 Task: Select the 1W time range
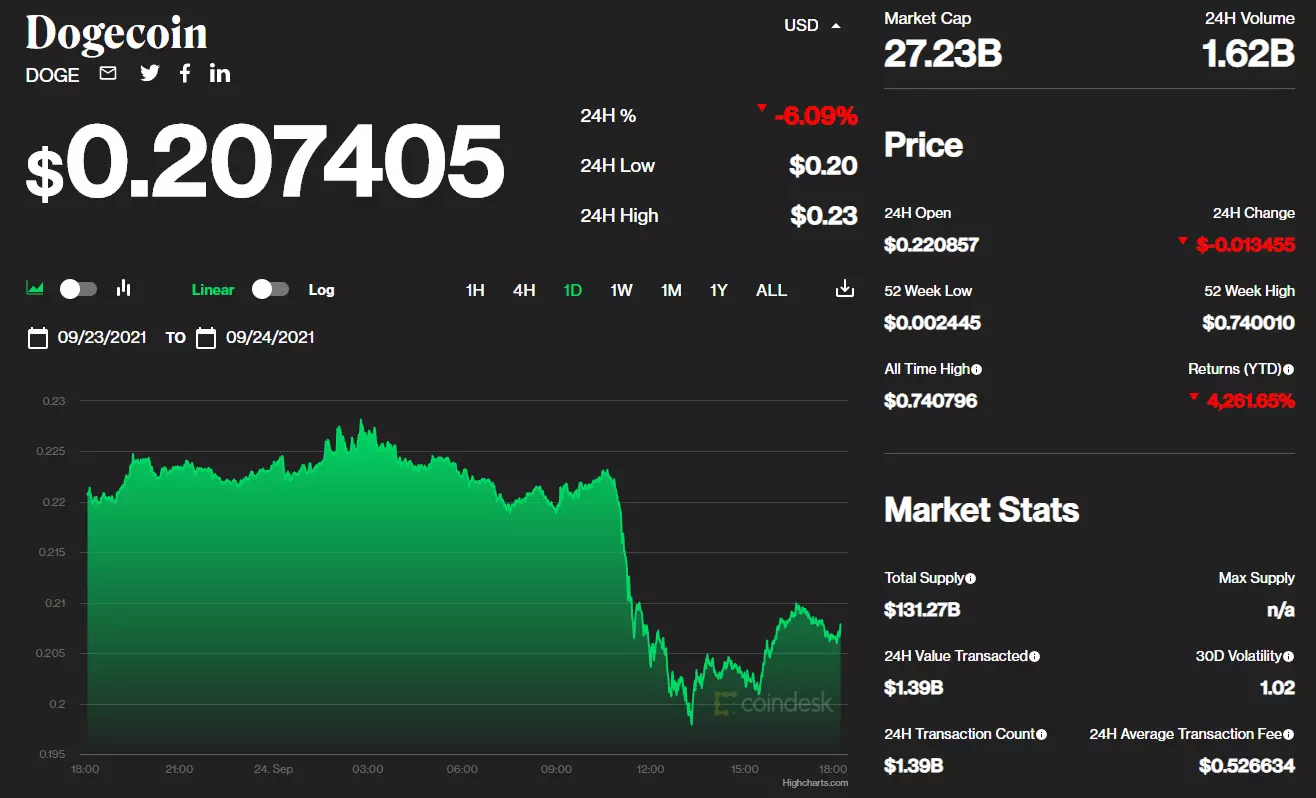(621, 290)
